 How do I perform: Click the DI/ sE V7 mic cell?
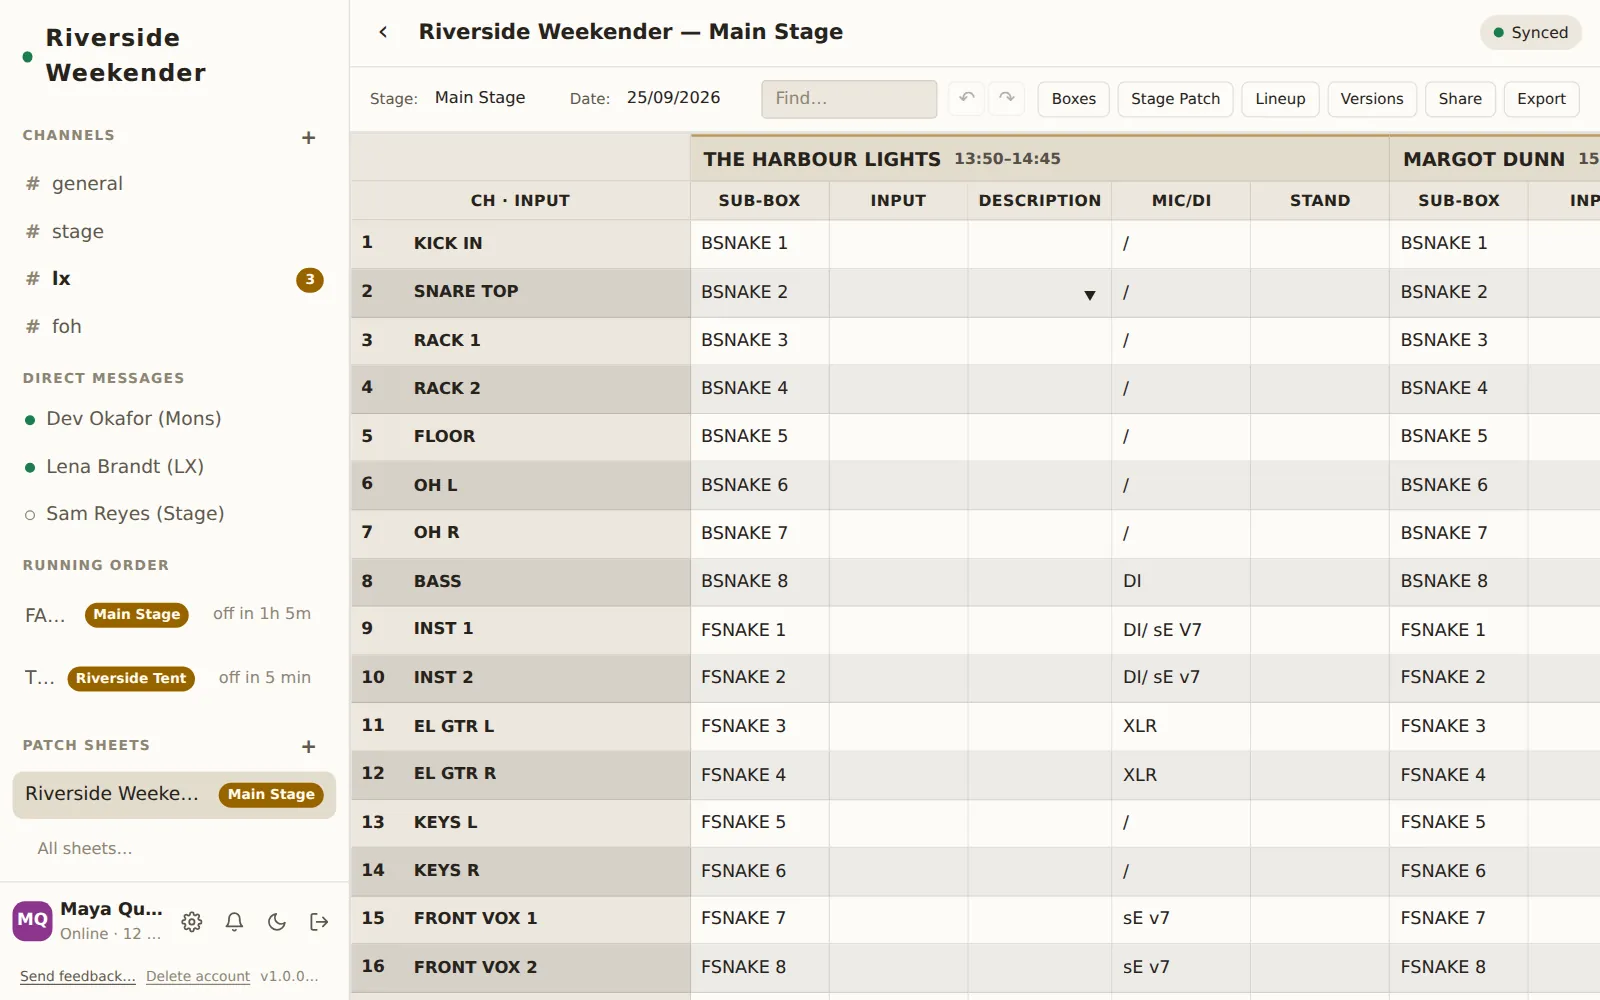point(1180,630)
